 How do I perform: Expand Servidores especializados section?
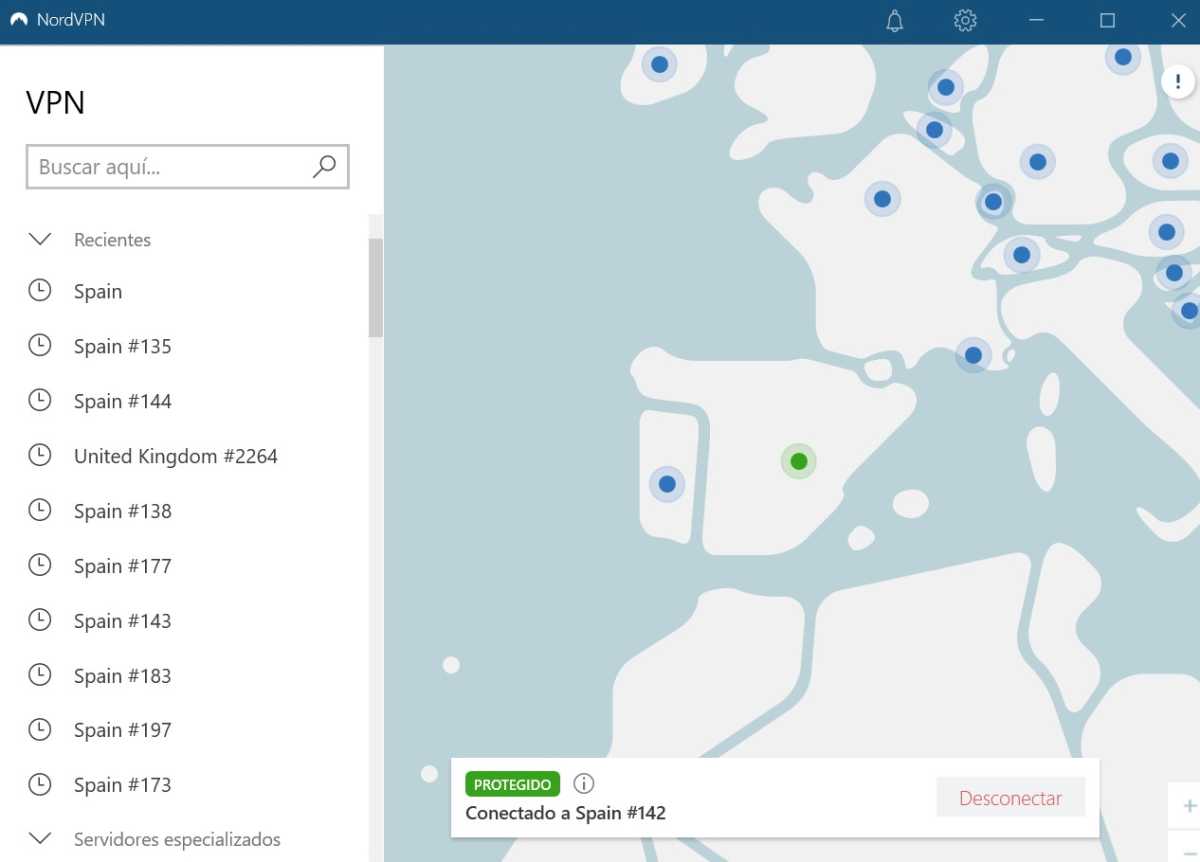(39, 839)
